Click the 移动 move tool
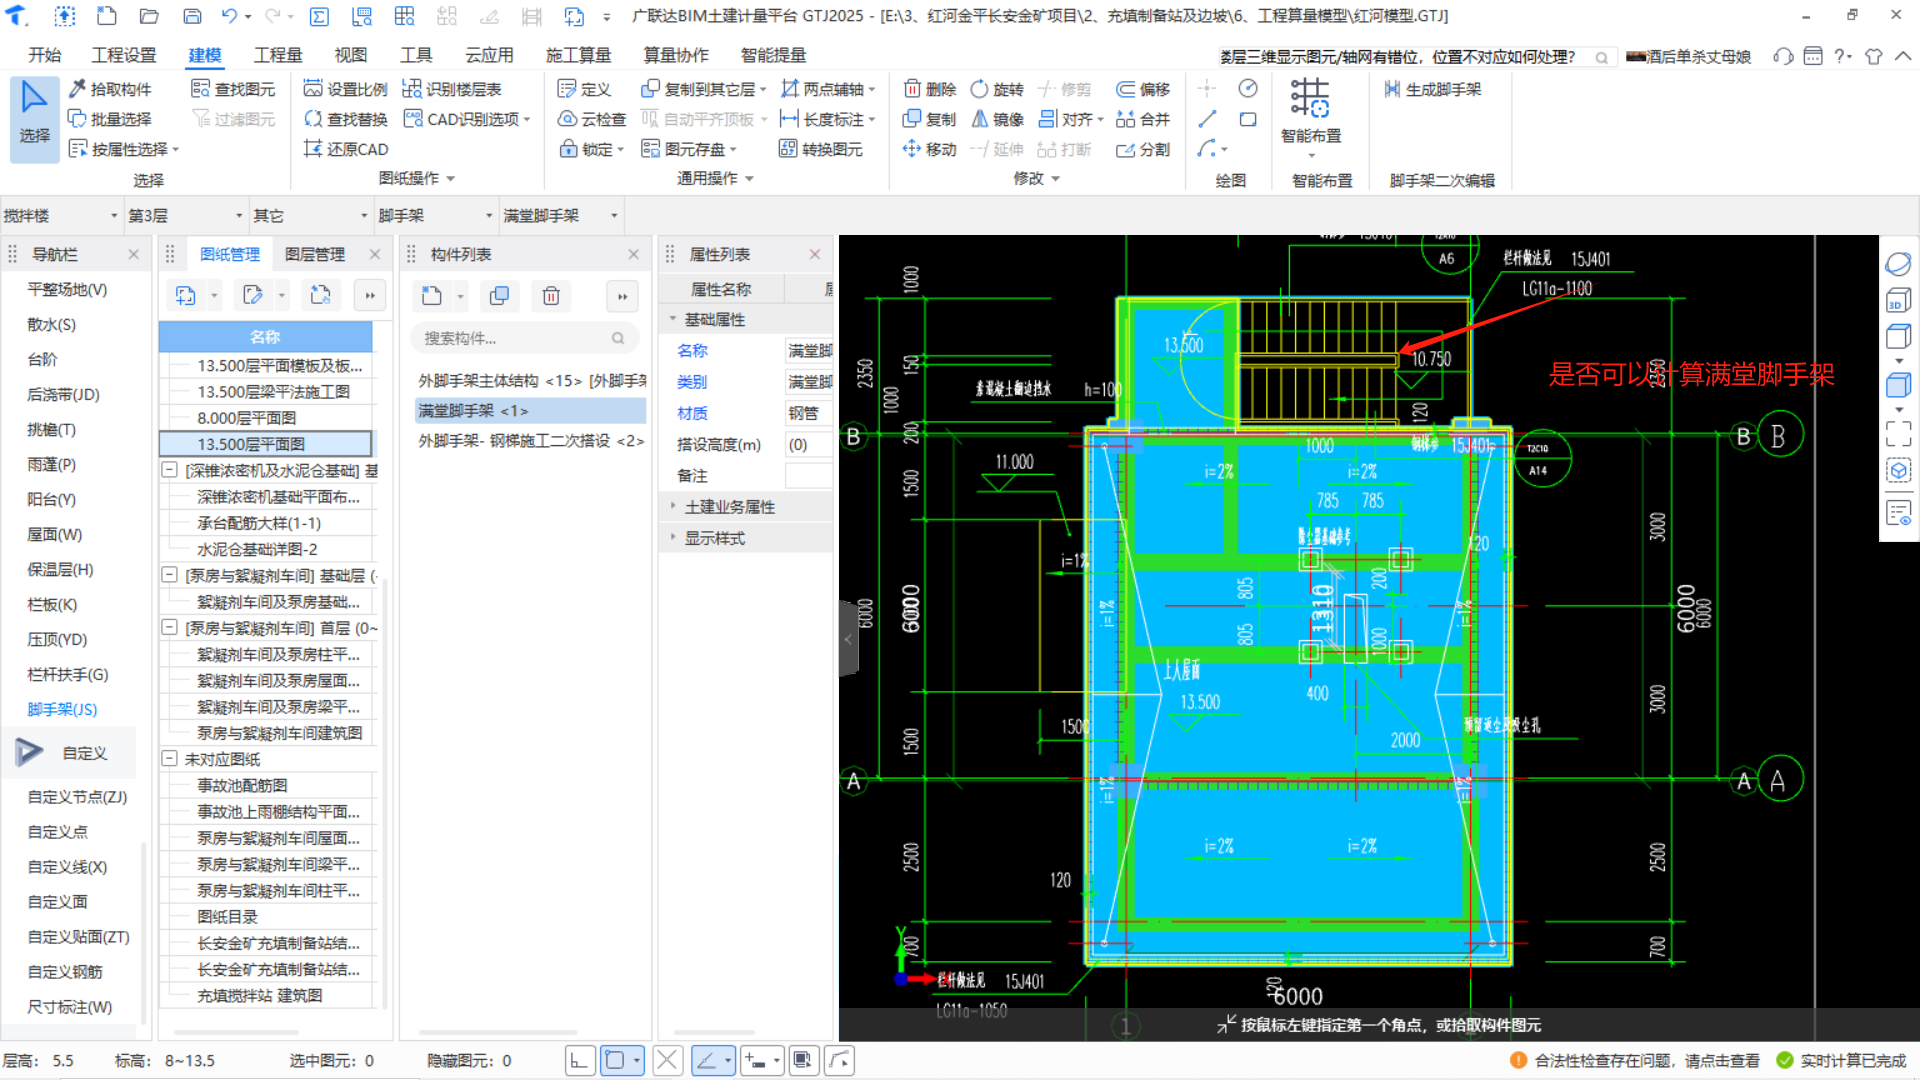The height and width of the screenshot is (1080, 1920). click(930, 149)
